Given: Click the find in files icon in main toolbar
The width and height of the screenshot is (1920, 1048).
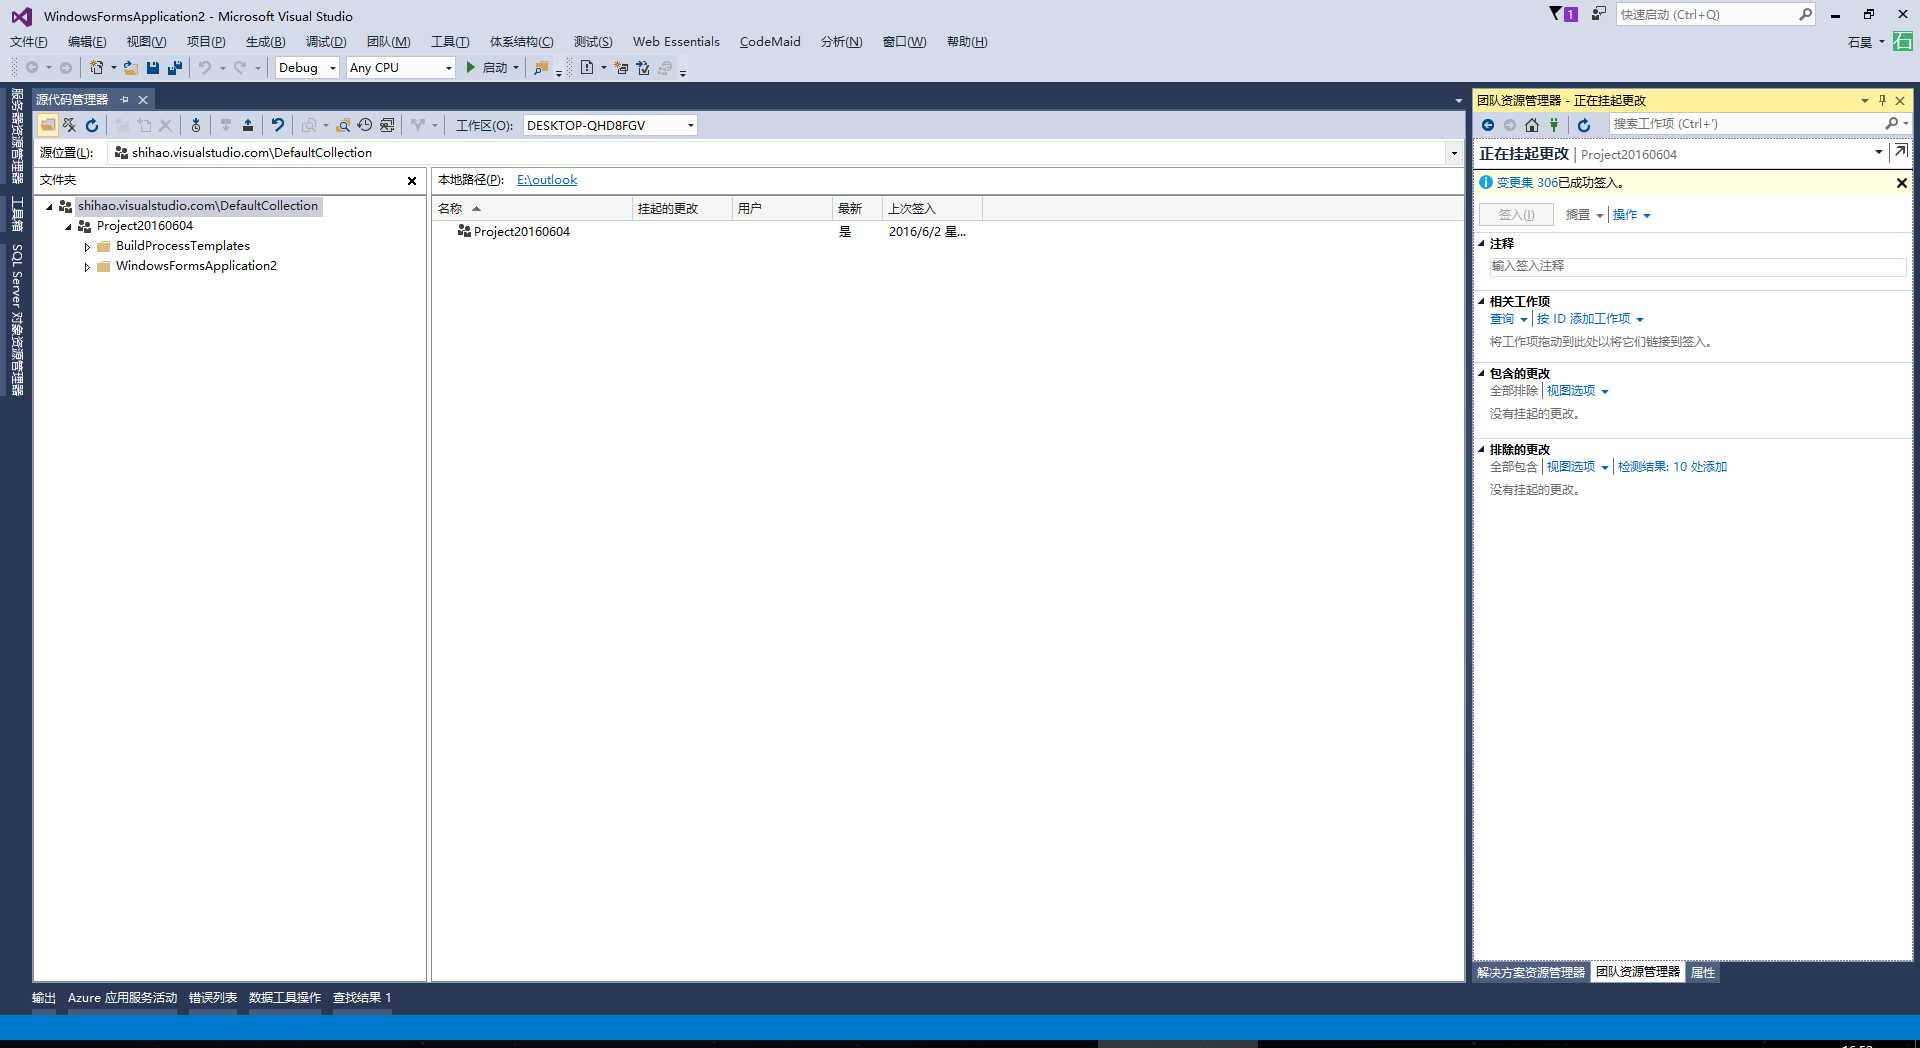Looking at the screenshot, I should click(541, 68).
